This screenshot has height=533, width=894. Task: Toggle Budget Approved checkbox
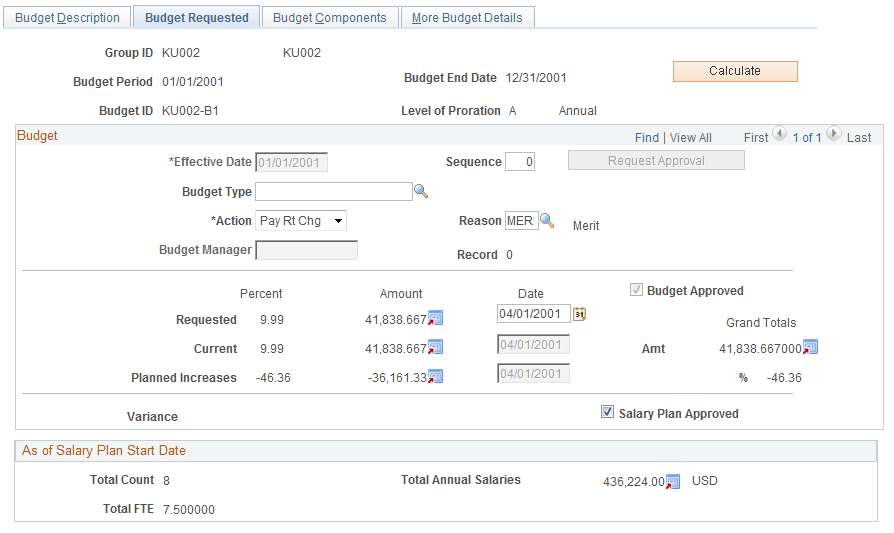636,290
